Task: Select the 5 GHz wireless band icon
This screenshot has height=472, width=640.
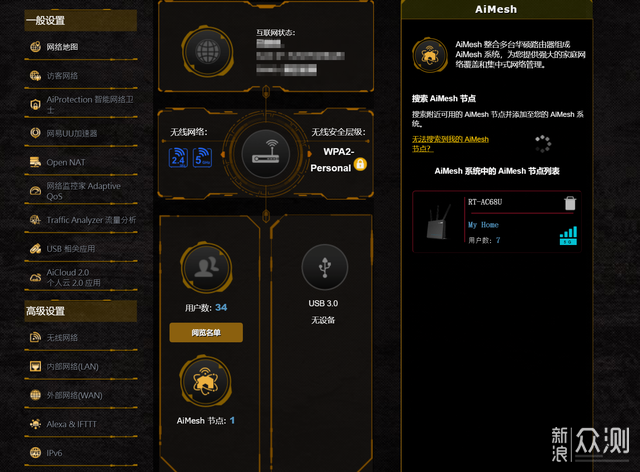Action: (202, 158)
